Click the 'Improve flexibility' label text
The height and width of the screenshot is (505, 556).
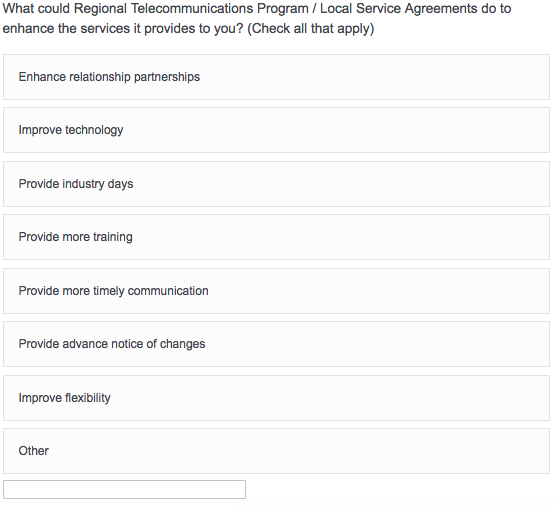(x=65, y=398)
